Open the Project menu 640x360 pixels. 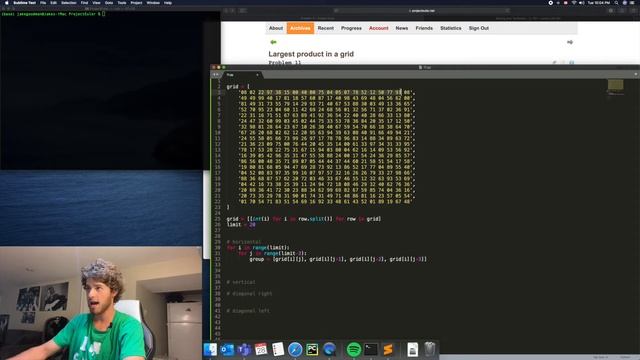coord(136,3)
